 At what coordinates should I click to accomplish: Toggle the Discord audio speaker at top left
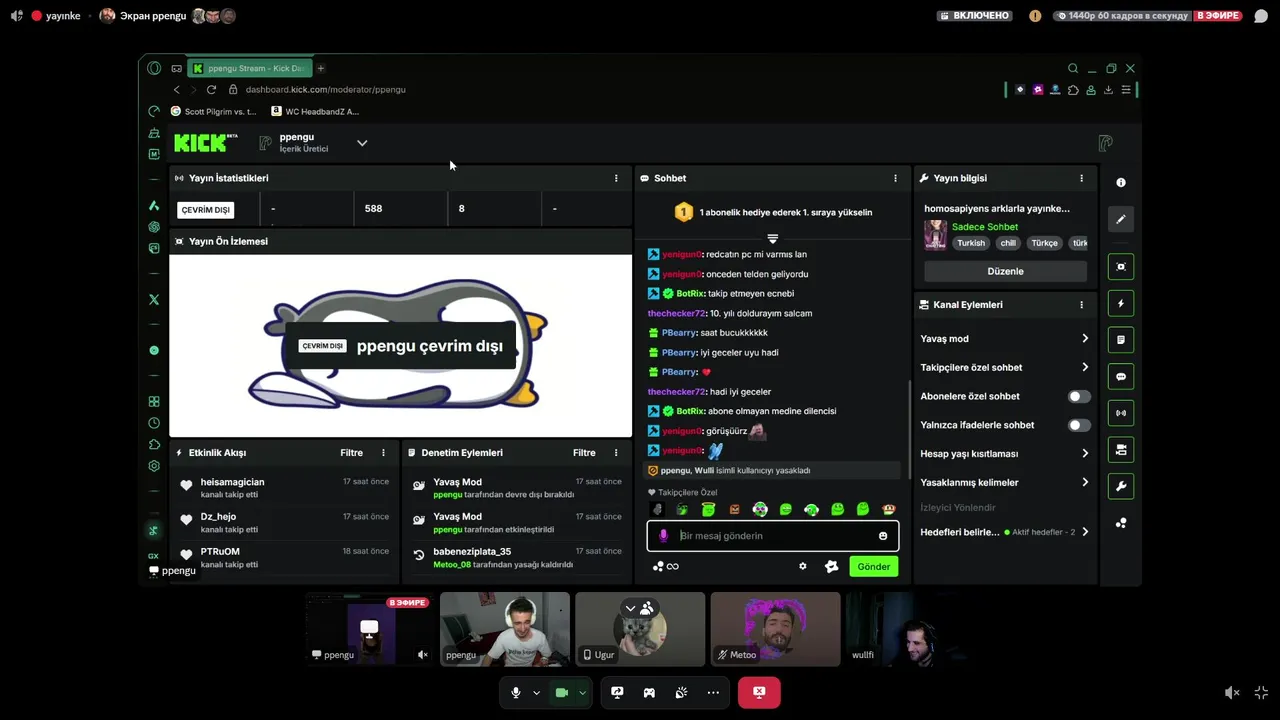(16, 16)
